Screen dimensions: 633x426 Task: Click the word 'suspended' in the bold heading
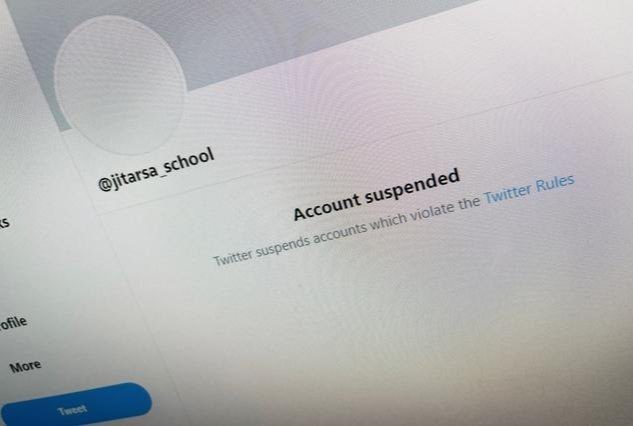(x=413, y=186)
